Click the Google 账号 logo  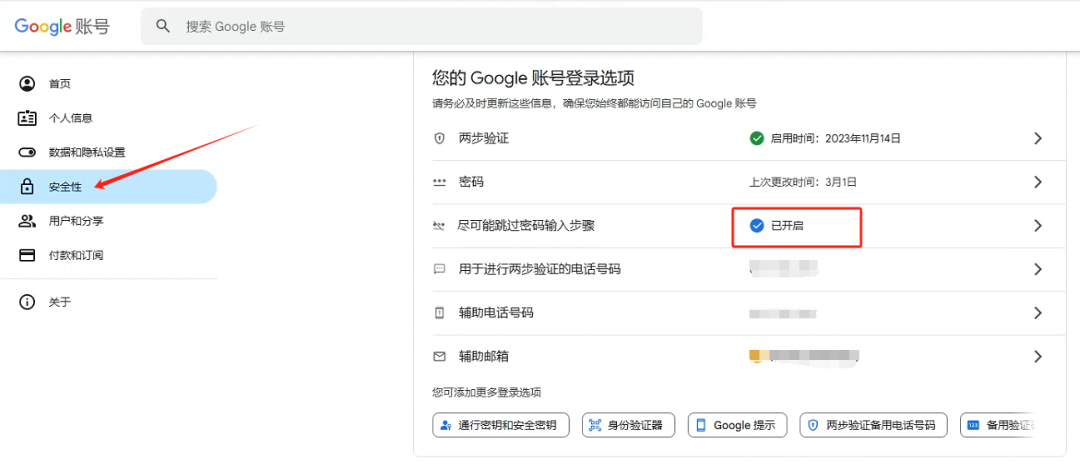click(62, 26)
